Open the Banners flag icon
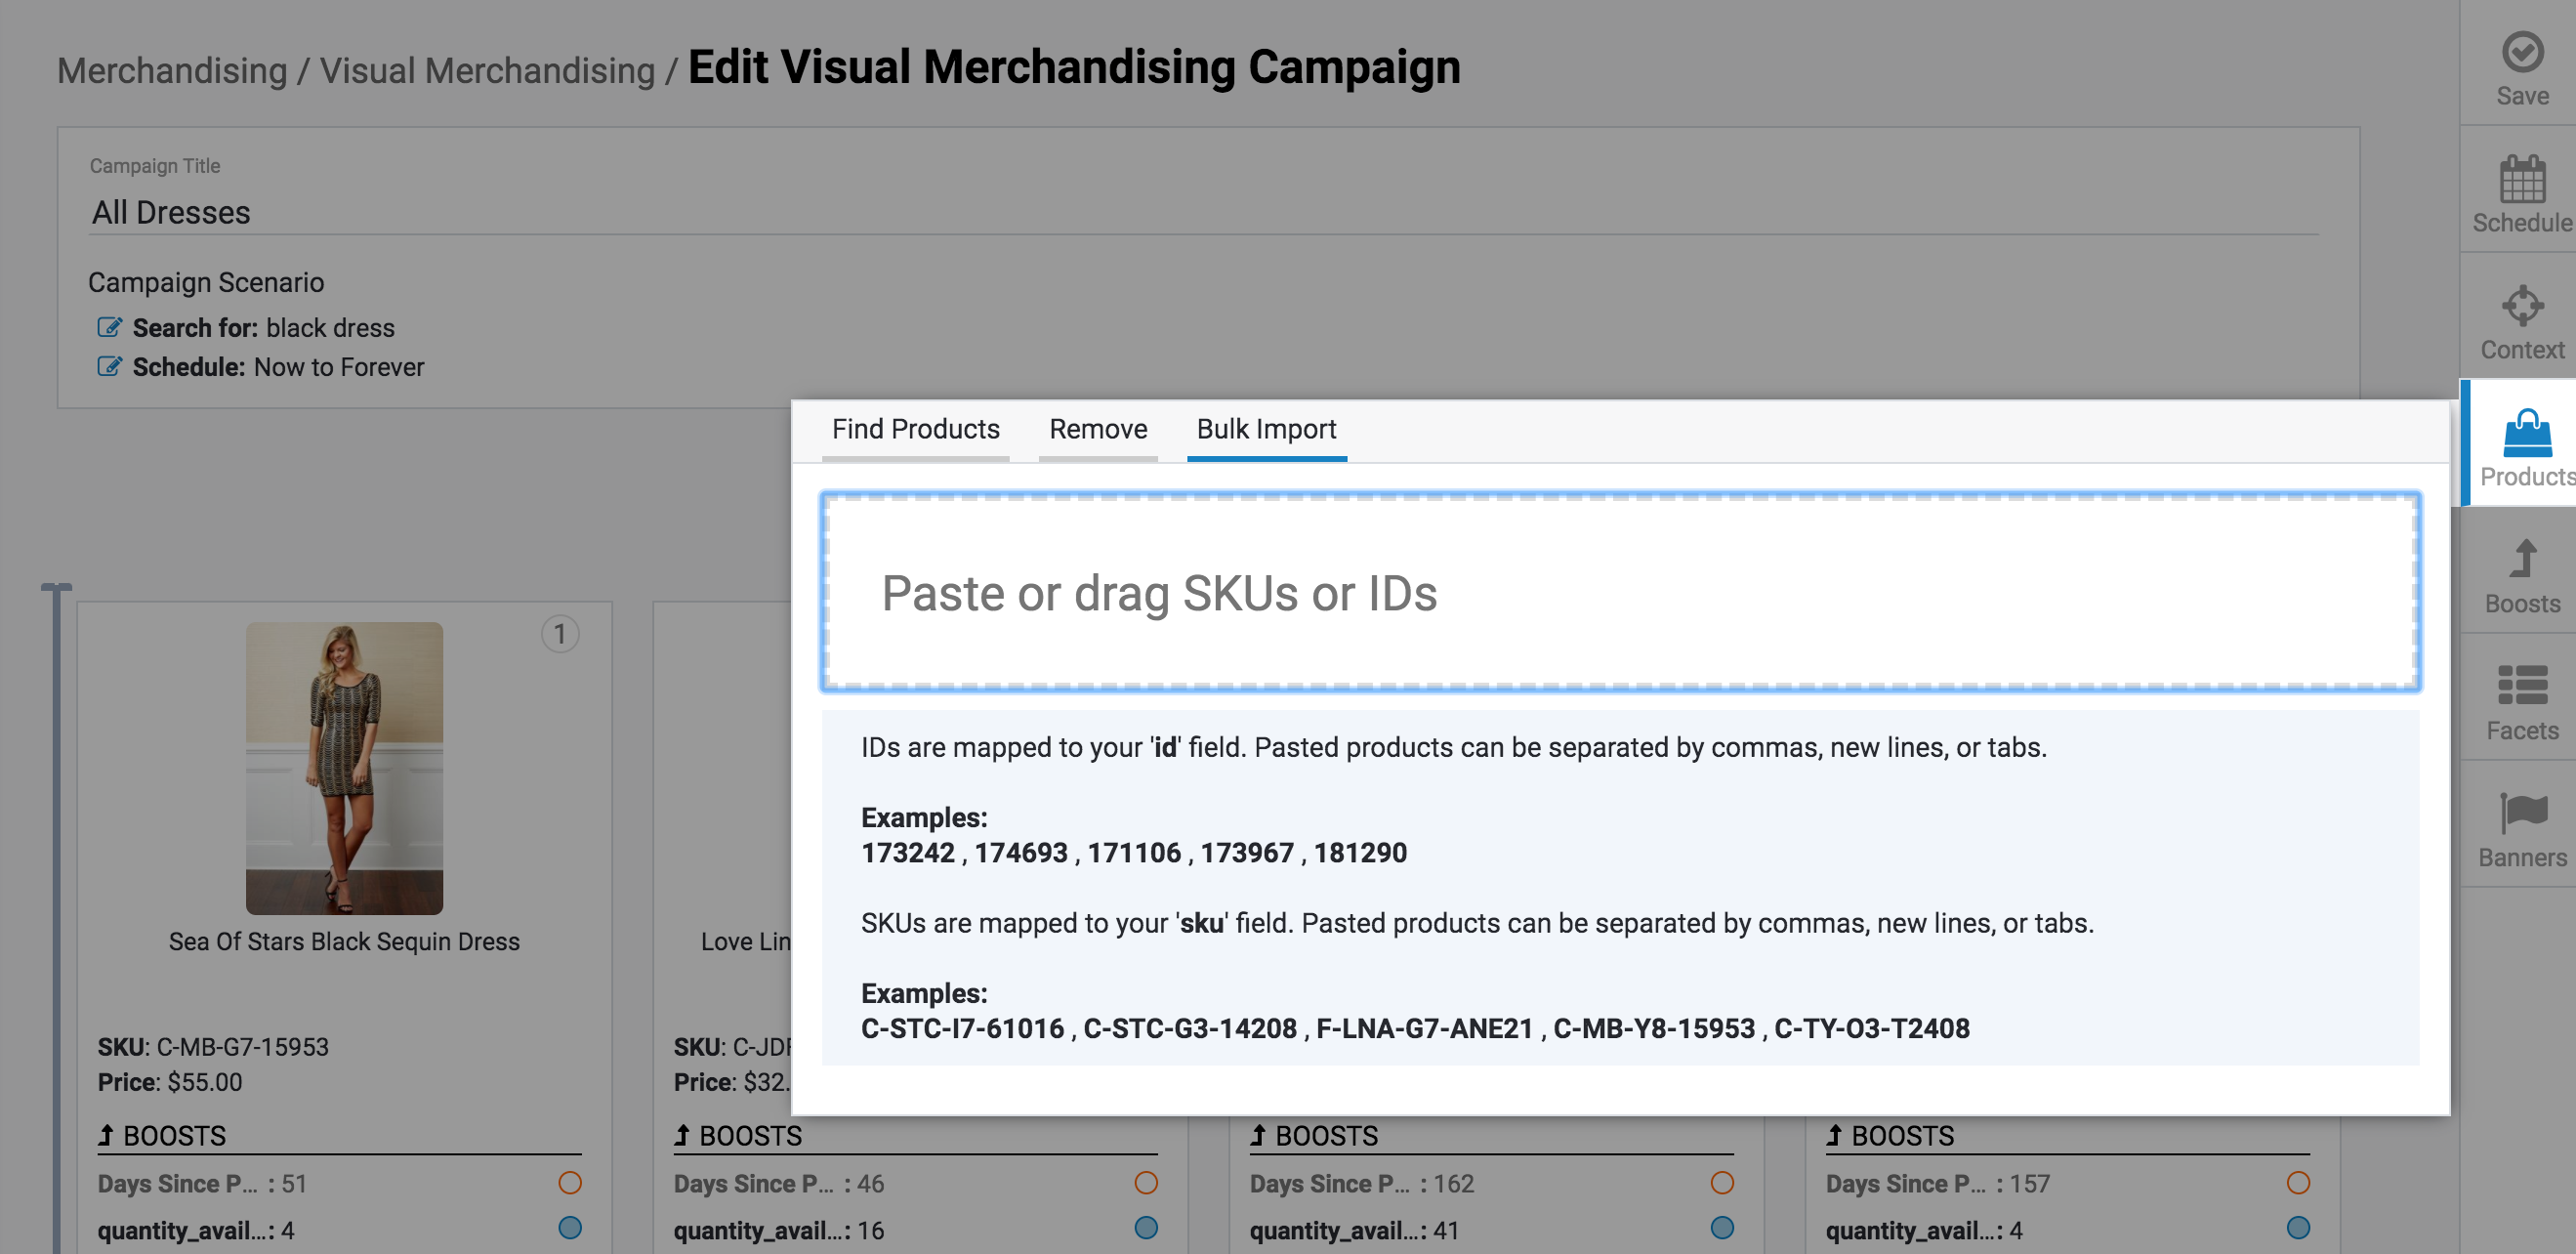Screen dimensions: 2576x1254 (x=2521, y=812)
